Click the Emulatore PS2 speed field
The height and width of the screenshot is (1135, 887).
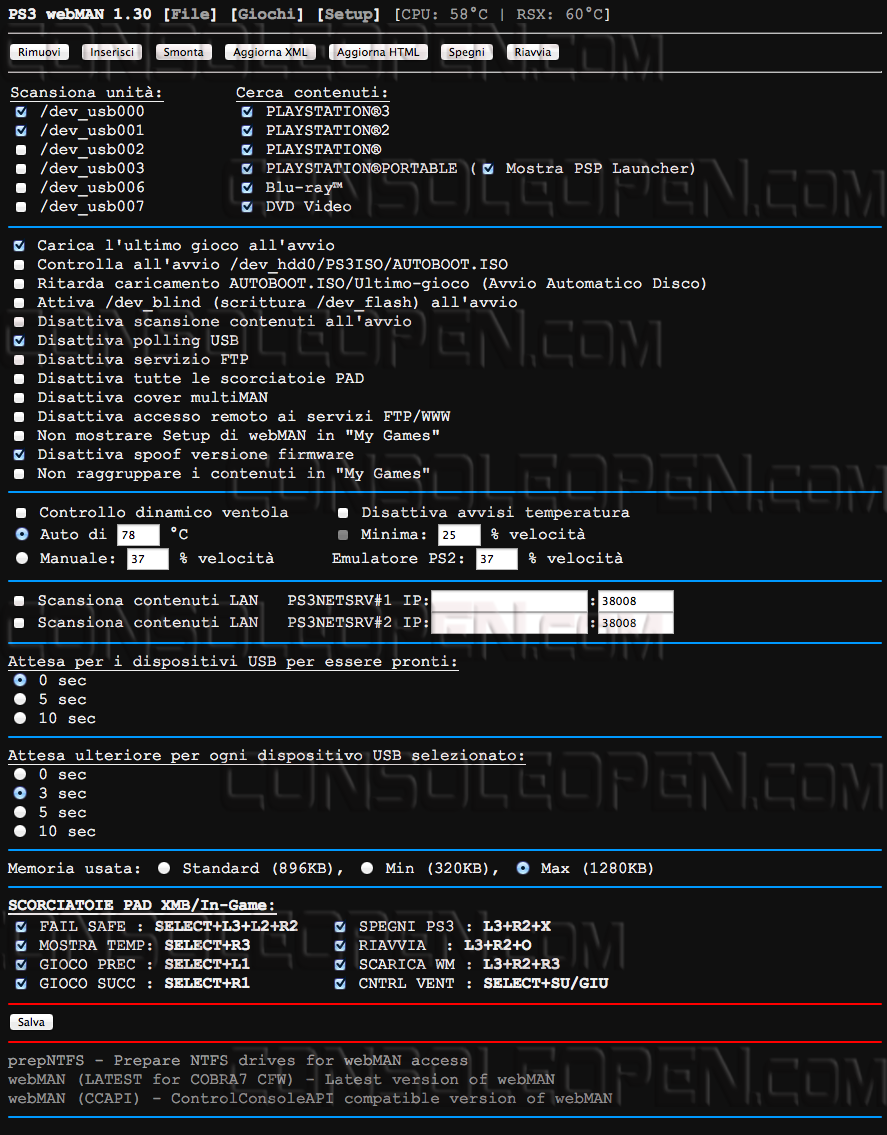496,559
